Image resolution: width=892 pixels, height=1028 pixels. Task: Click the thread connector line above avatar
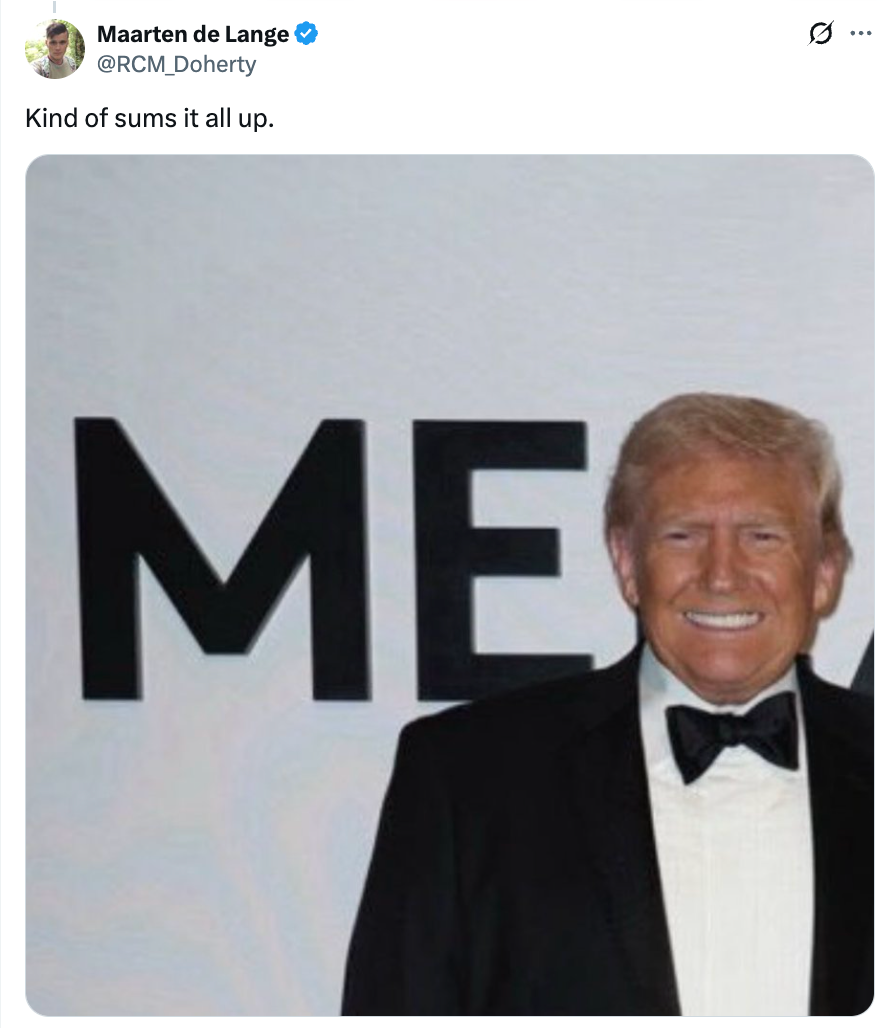click(54, 7)
